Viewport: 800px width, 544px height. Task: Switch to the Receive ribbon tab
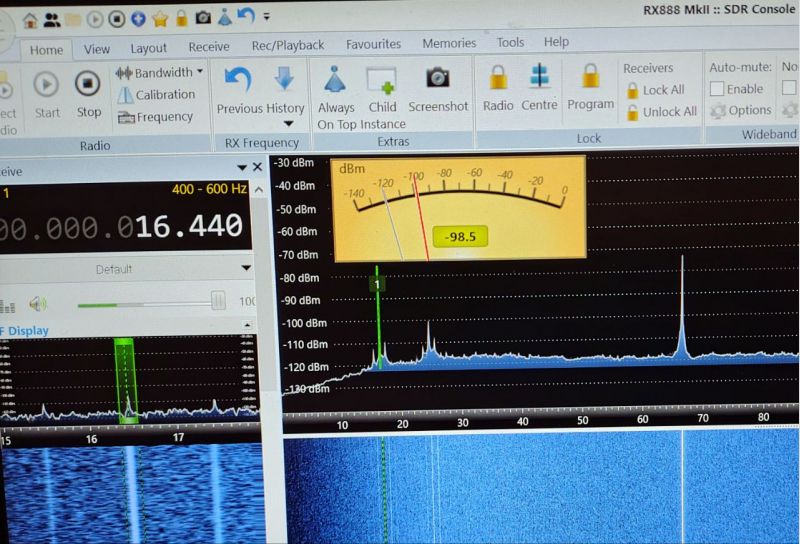(208, 46)
